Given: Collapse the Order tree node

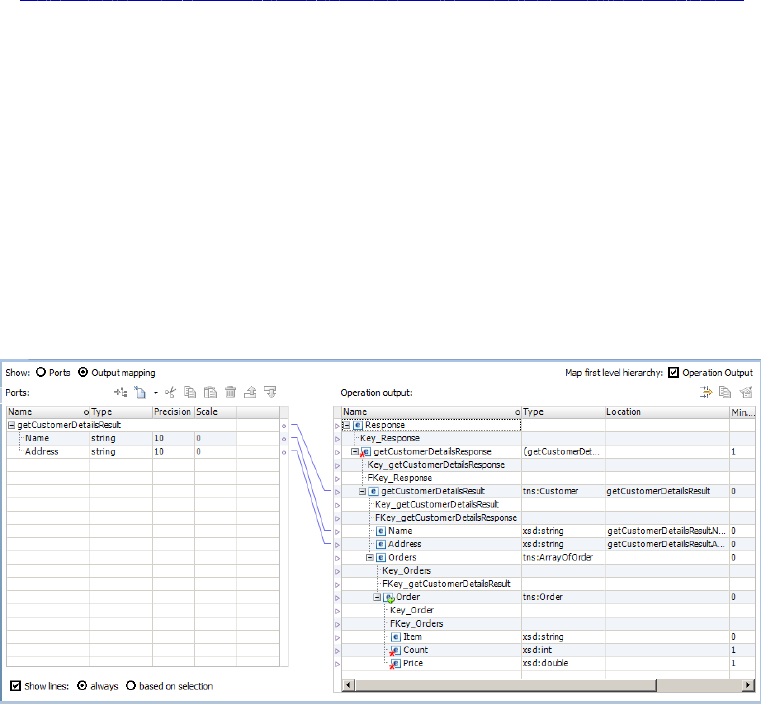Looking at the screenshot, I should point(377,597).
